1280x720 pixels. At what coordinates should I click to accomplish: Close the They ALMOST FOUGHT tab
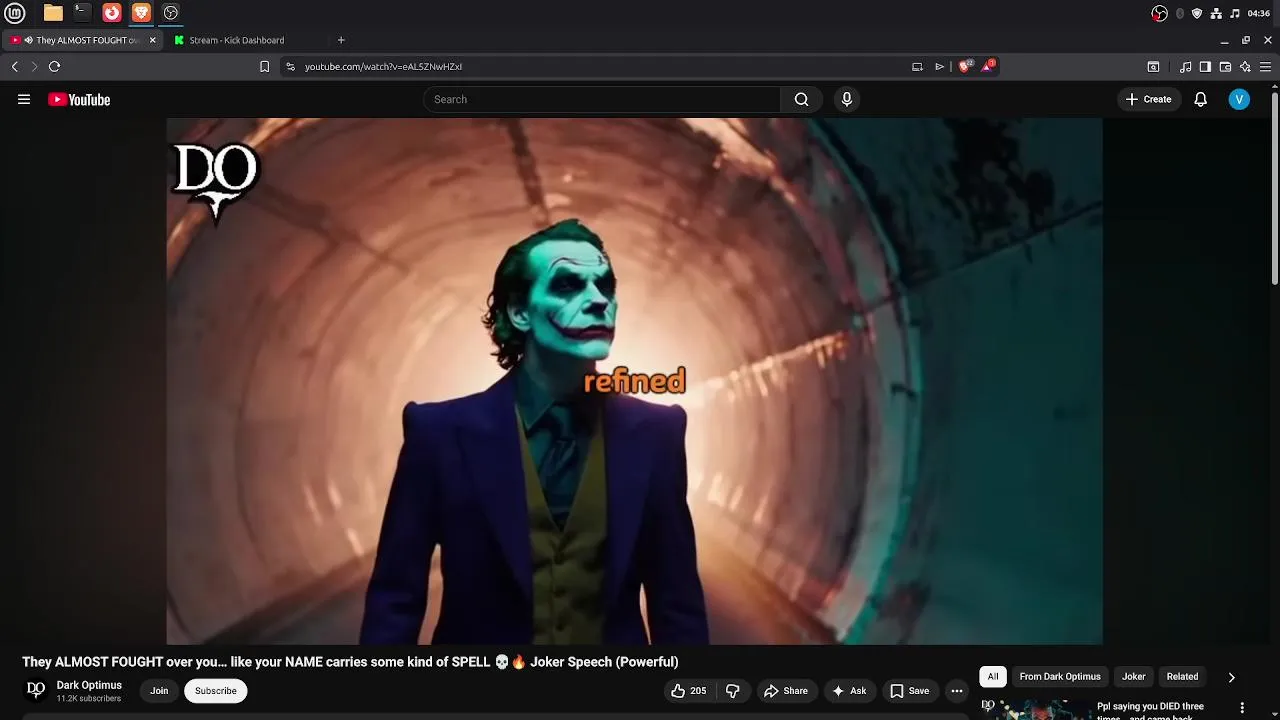coord(153,40)
